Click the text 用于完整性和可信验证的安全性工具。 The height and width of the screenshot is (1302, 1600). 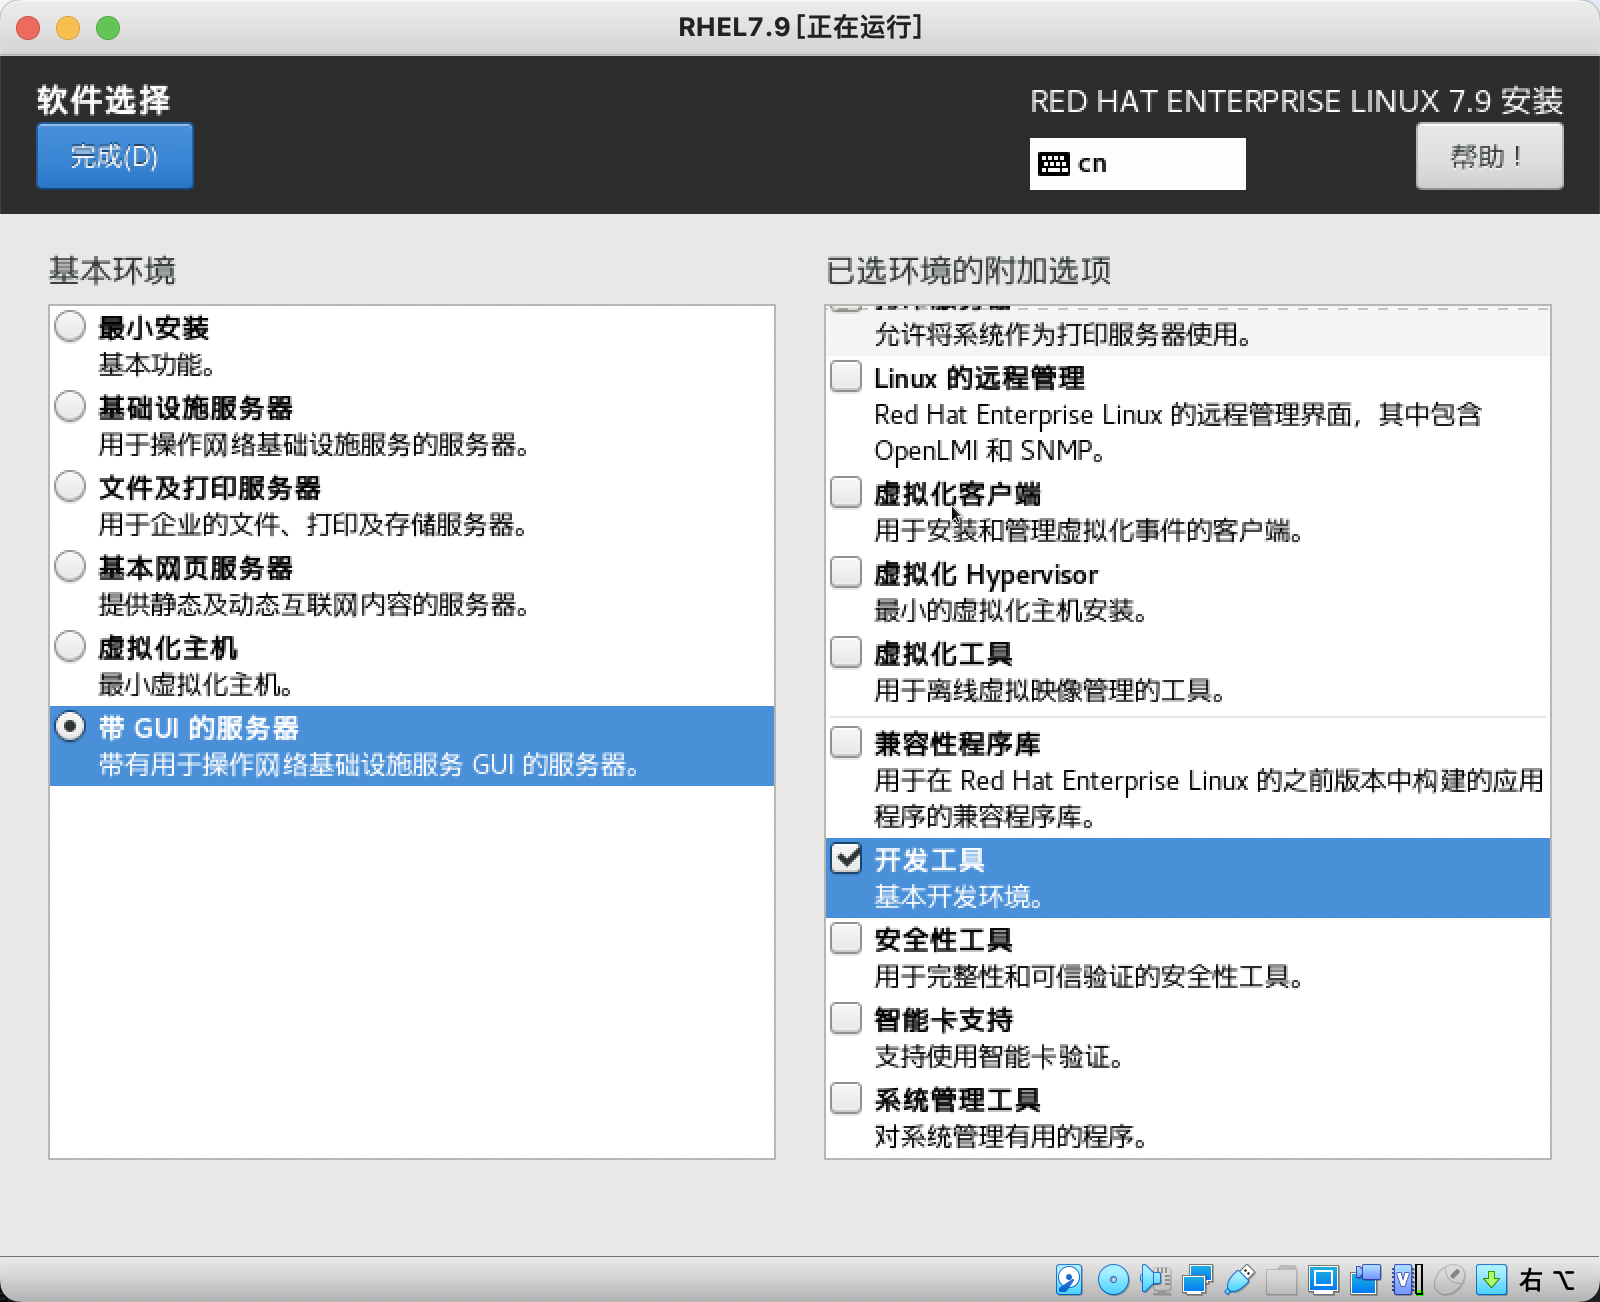click(x=1088, y=977)
